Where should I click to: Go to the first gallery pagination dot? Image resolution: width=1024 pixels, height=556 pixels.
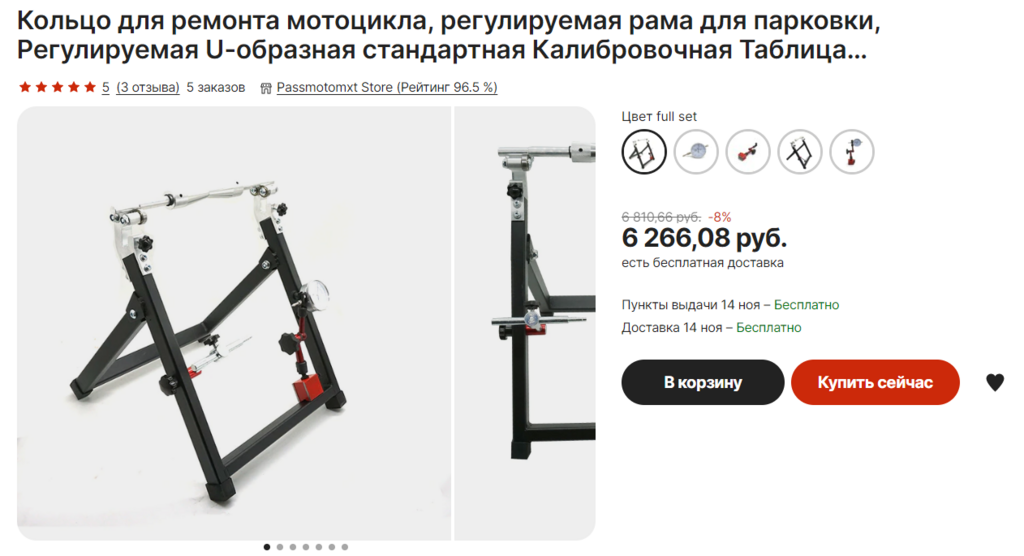[x=266, y=547]
